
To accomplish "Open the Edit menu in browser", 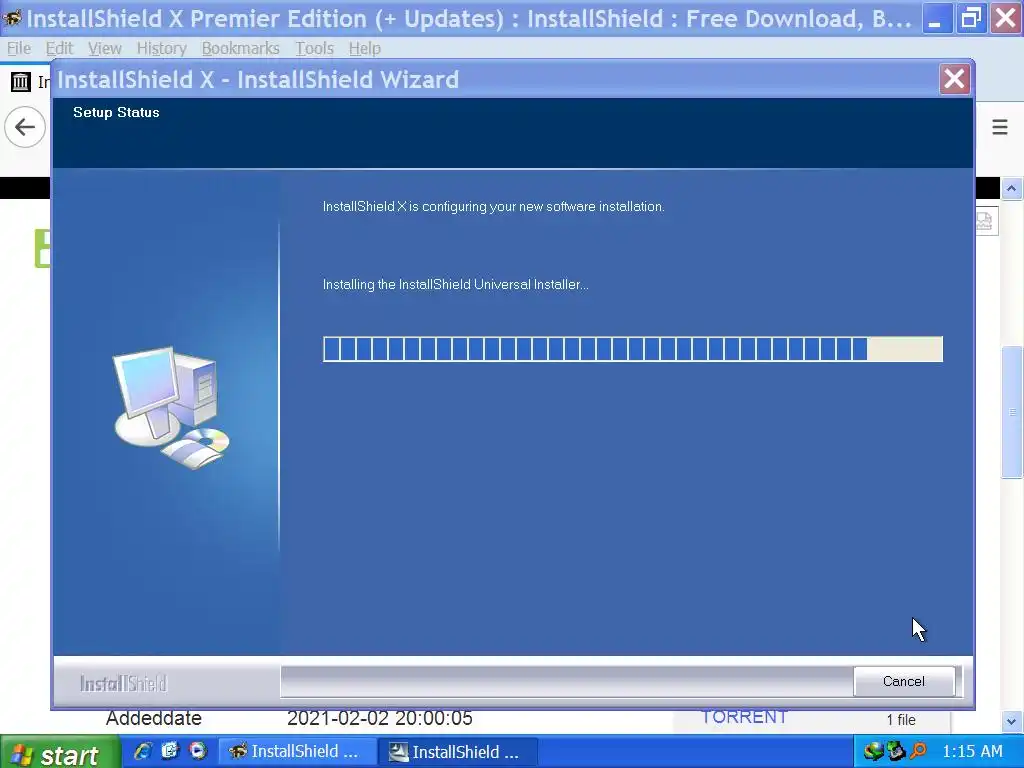I will tap(59, 48).
